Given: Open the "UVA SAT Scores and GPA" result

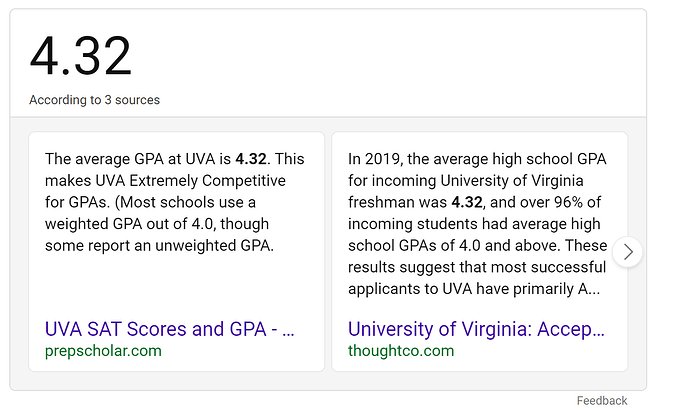Looking at the screenshot, I should click(x=170, y=329).
